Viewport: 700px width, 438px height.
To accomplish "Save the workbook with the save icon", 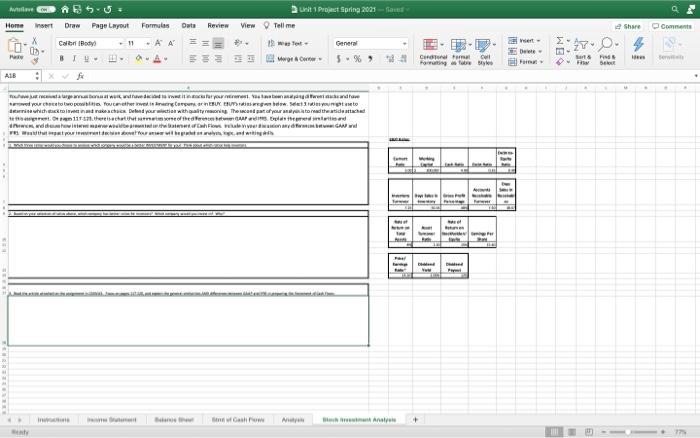I will tap(77, 9).
